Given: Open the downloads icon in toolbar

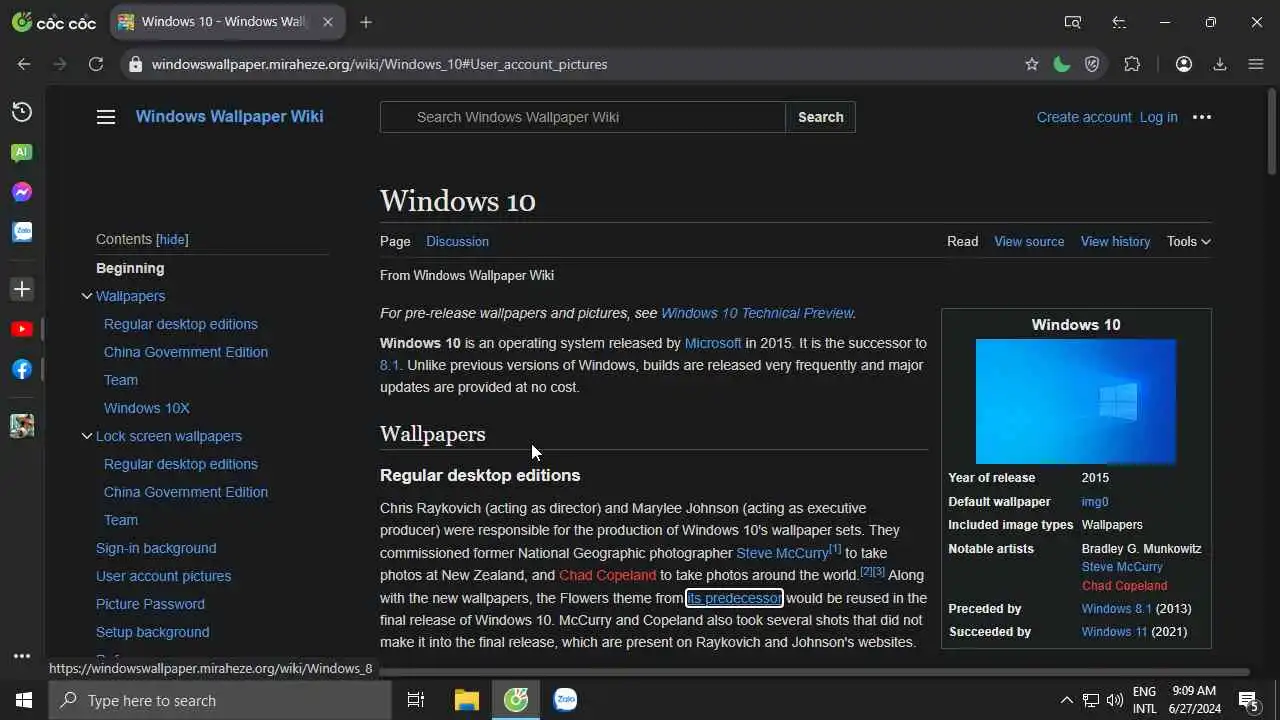Looking at the screenshot, I should click(1220, 64).
